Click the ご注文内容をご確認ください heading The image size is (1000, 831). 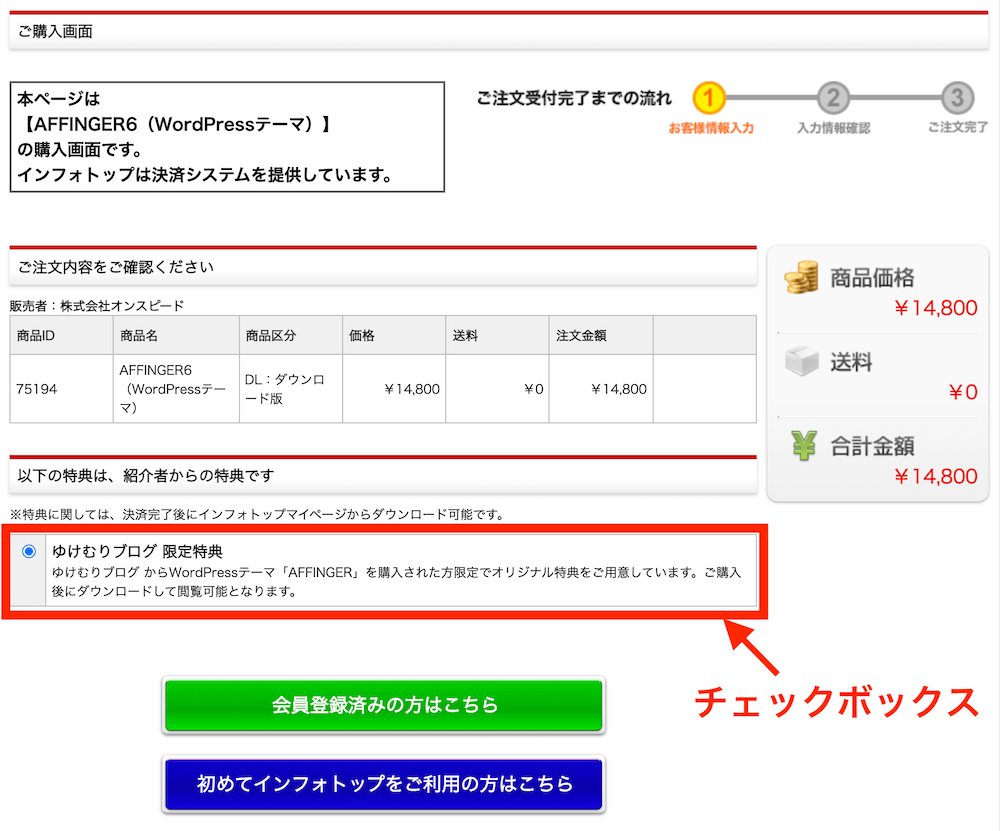(115, 267)
